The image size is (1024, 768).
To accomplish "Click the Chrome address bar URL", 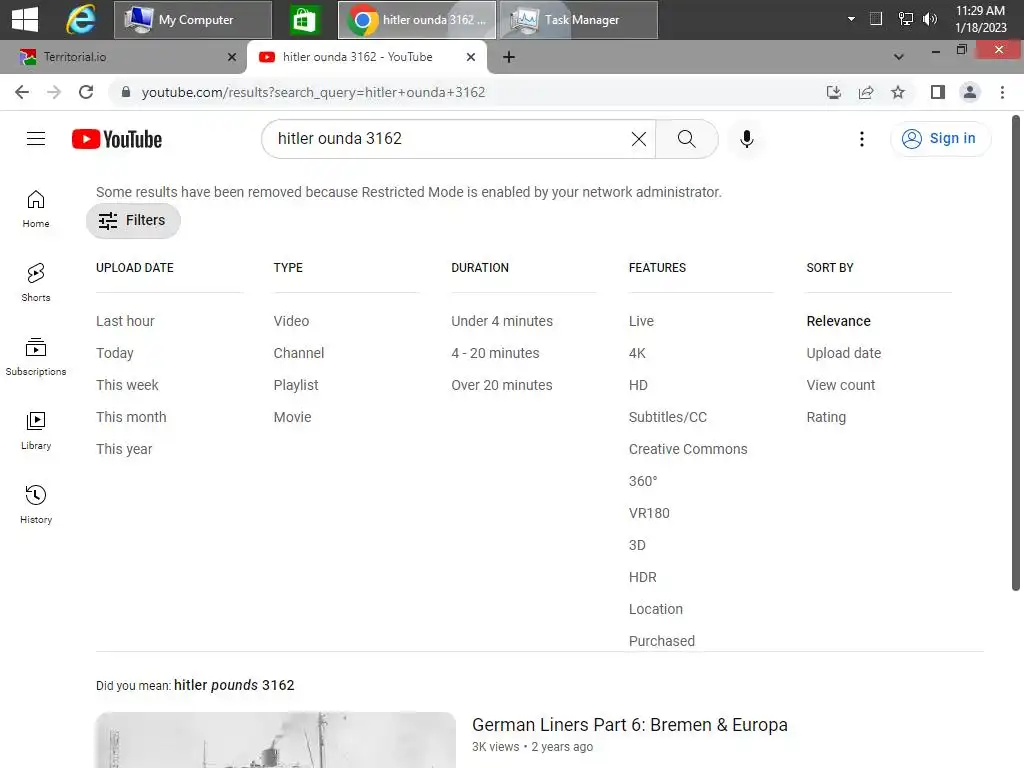I will pyautogui.click(x=313, y=92).
